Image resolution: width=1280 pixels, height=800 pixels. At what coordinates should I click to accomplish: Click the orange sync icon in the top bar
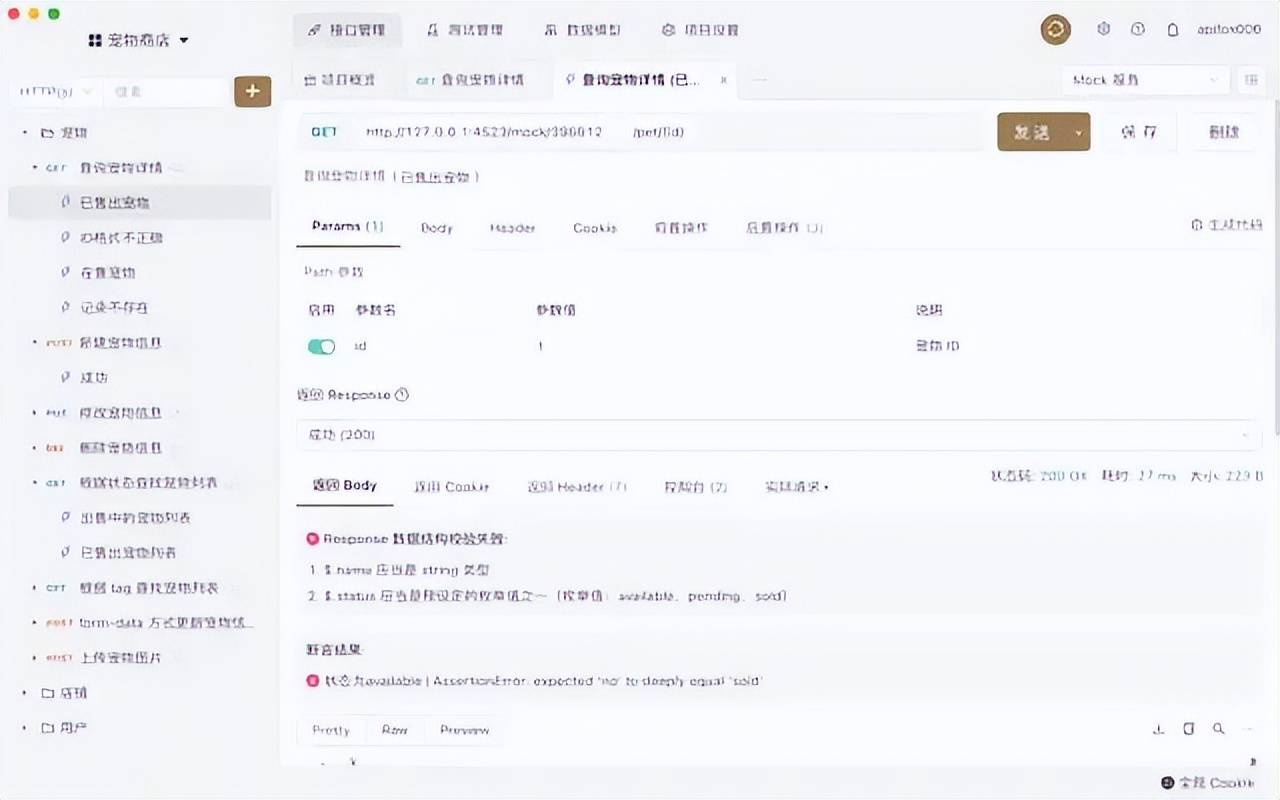pos(1055,30)
